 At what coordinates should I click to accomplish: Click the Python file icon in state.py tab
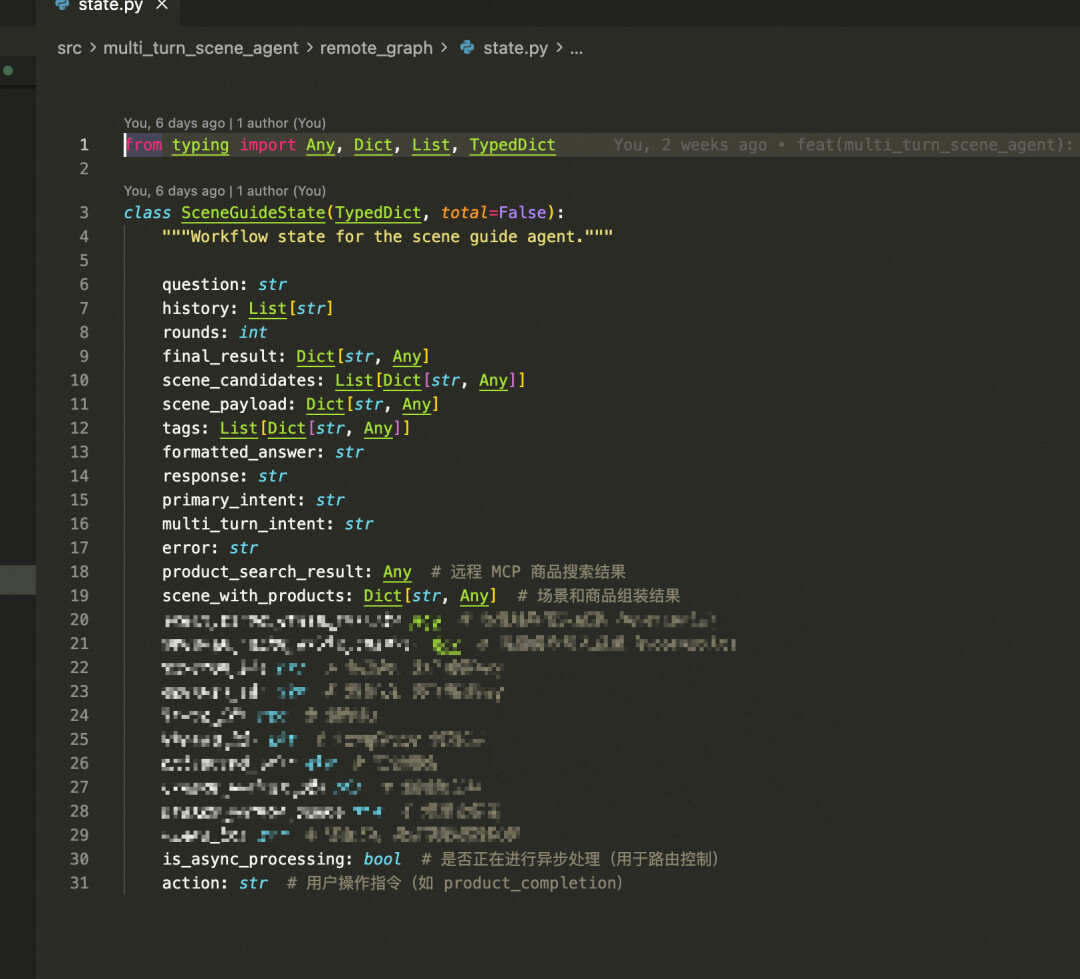[62, 6]
